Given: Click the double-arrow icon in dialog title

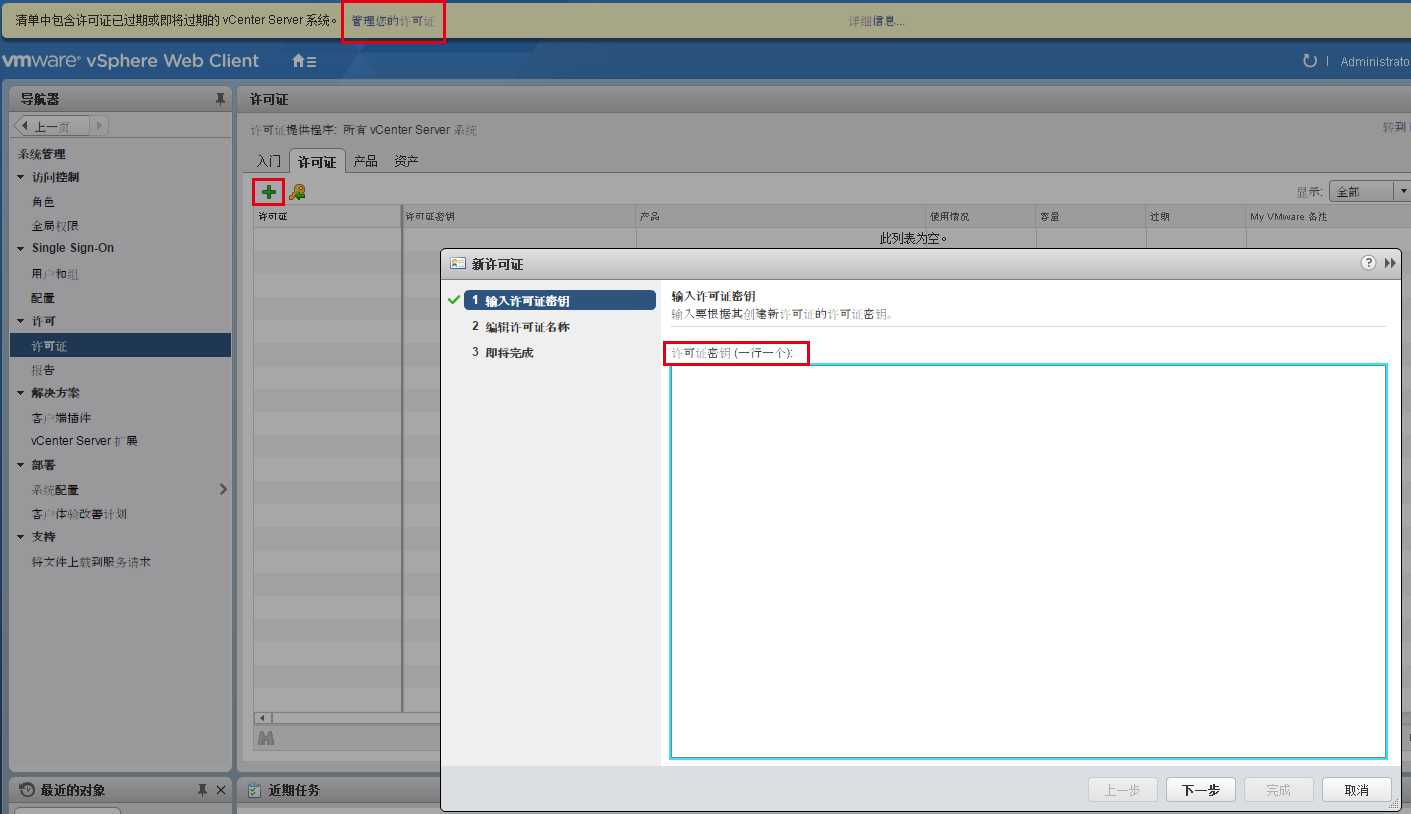Looking at the screenshot, I should click(1390, 263).
